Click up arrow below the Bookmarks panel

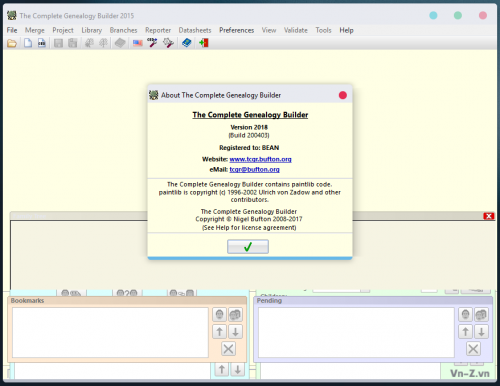(222, 370)
